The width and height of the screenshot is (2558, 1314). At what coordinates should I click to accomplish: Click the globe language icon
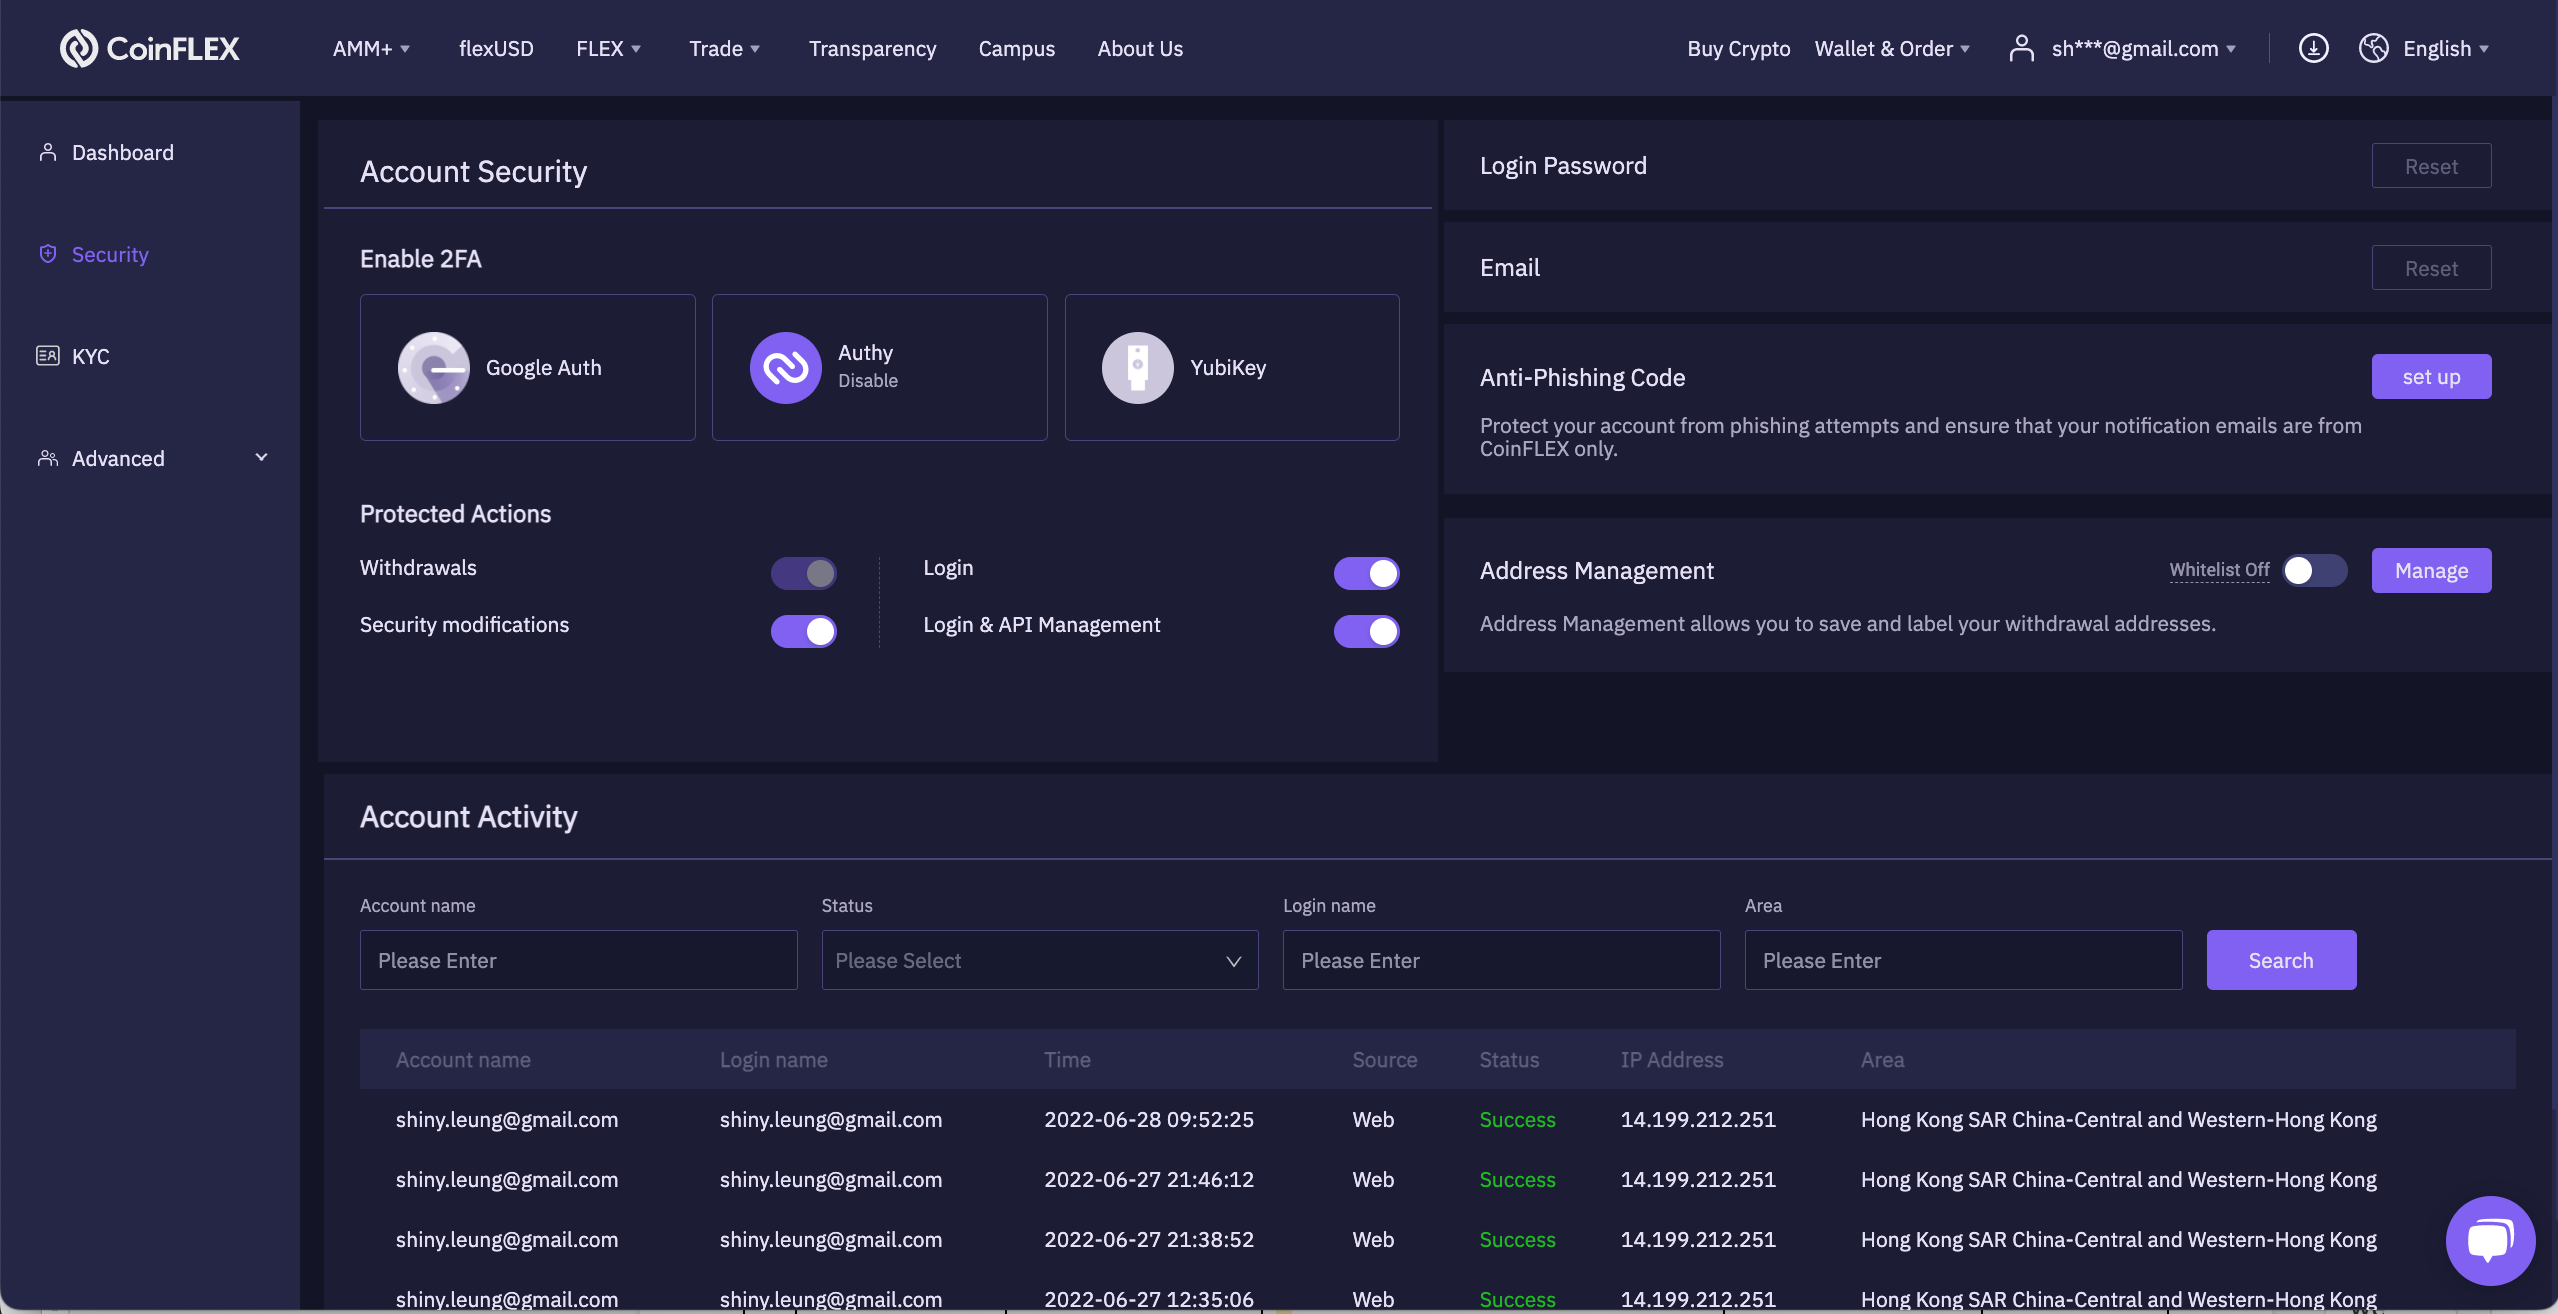pyautogui.click(x=2373, y=48)
